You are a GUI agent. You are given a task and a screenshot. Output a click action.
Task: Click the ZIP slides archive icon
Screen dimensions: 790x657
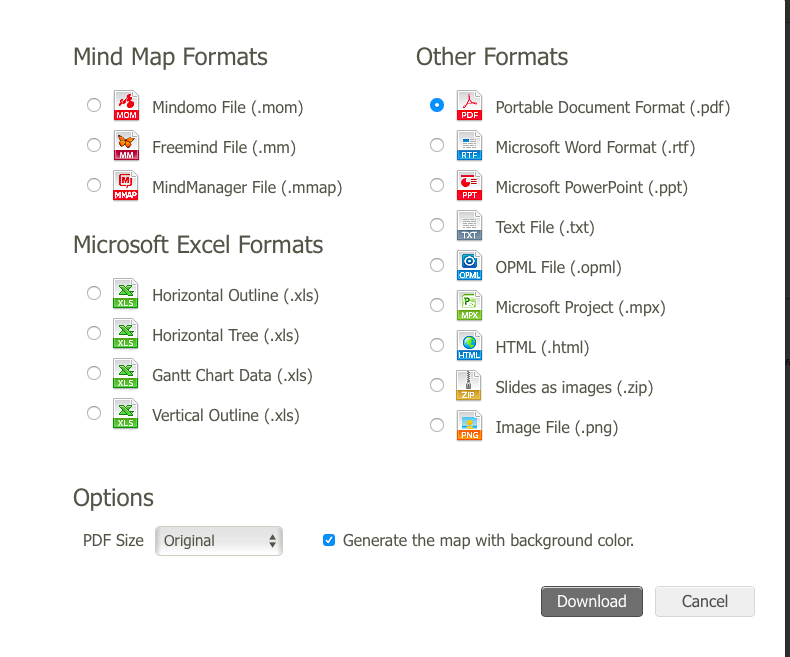point(469,385)
